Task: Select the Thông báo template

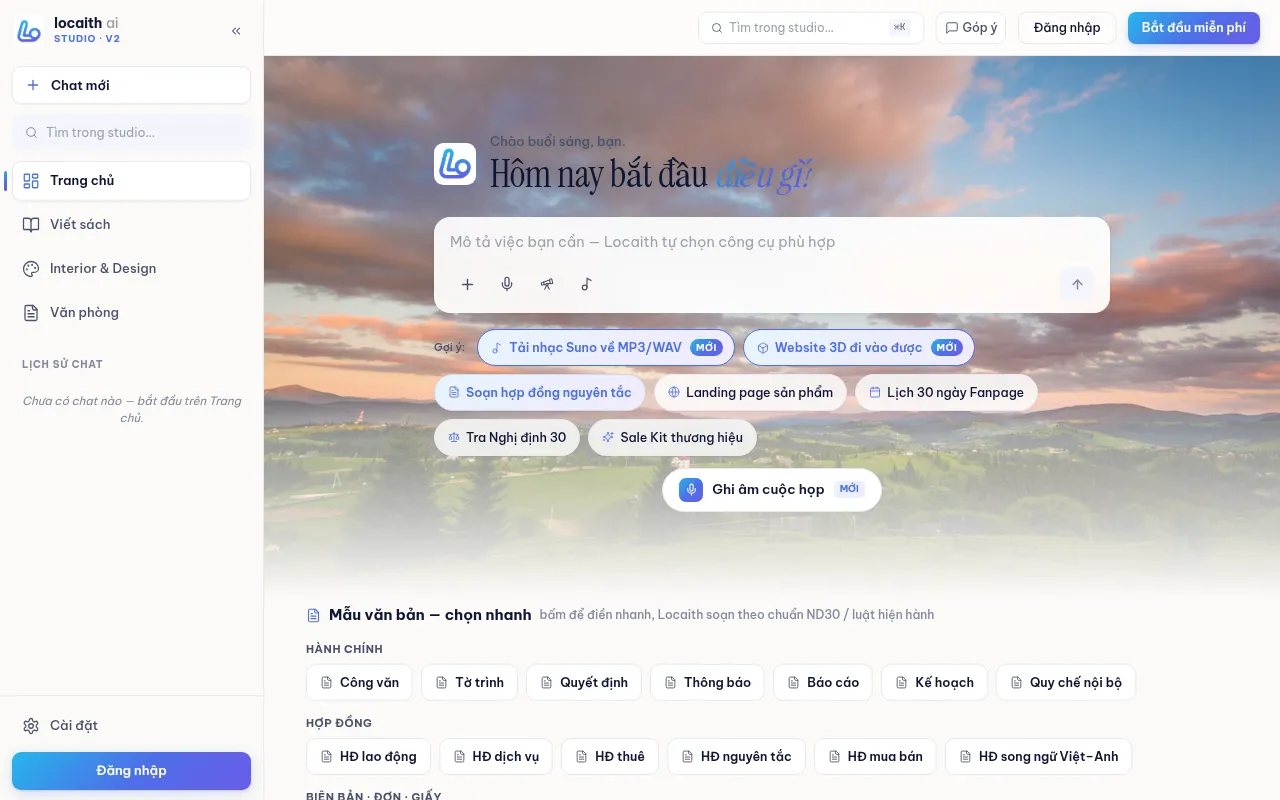Action: point(708,682)
